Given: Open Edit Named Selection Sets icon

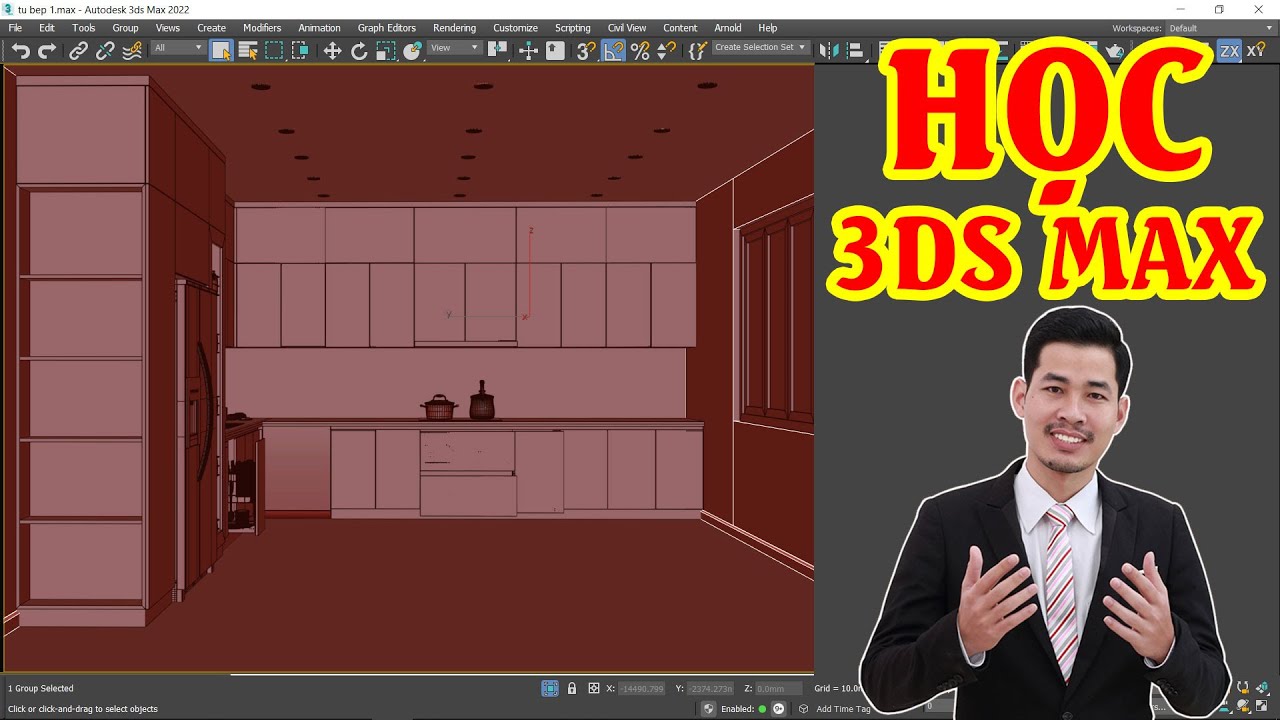Looking at the screenshot, I should tap(697, 50).
